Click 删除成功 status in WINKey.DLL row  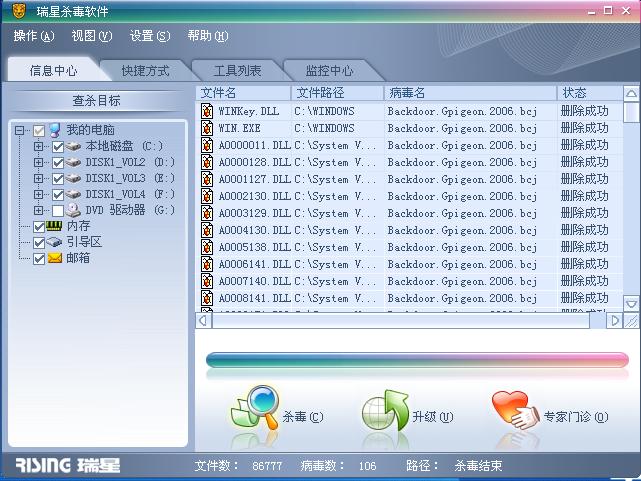click(x=585, y=111)
